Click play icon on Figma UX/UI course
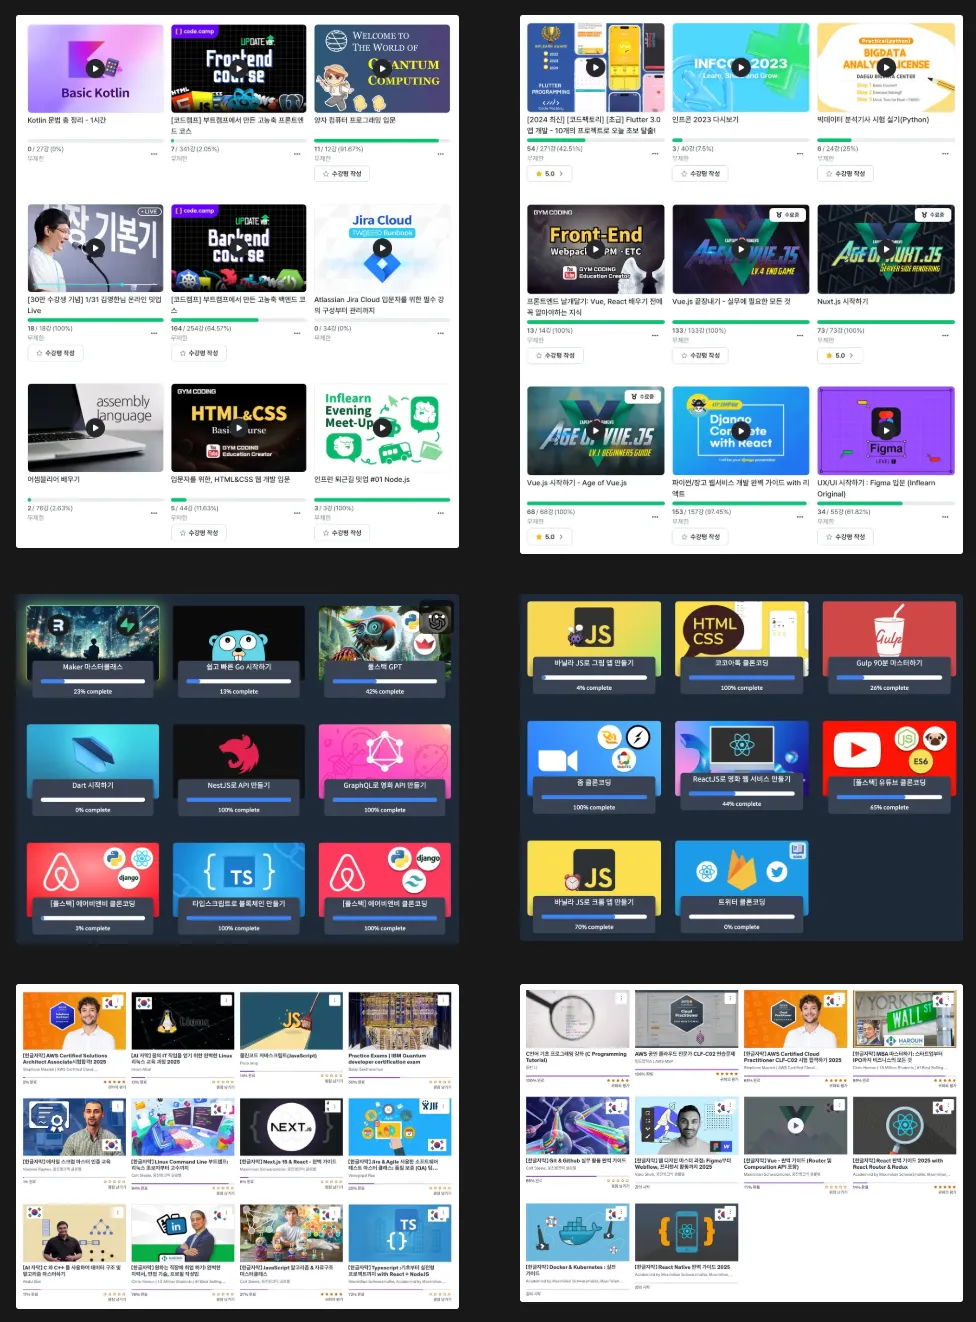 (886, 430)
